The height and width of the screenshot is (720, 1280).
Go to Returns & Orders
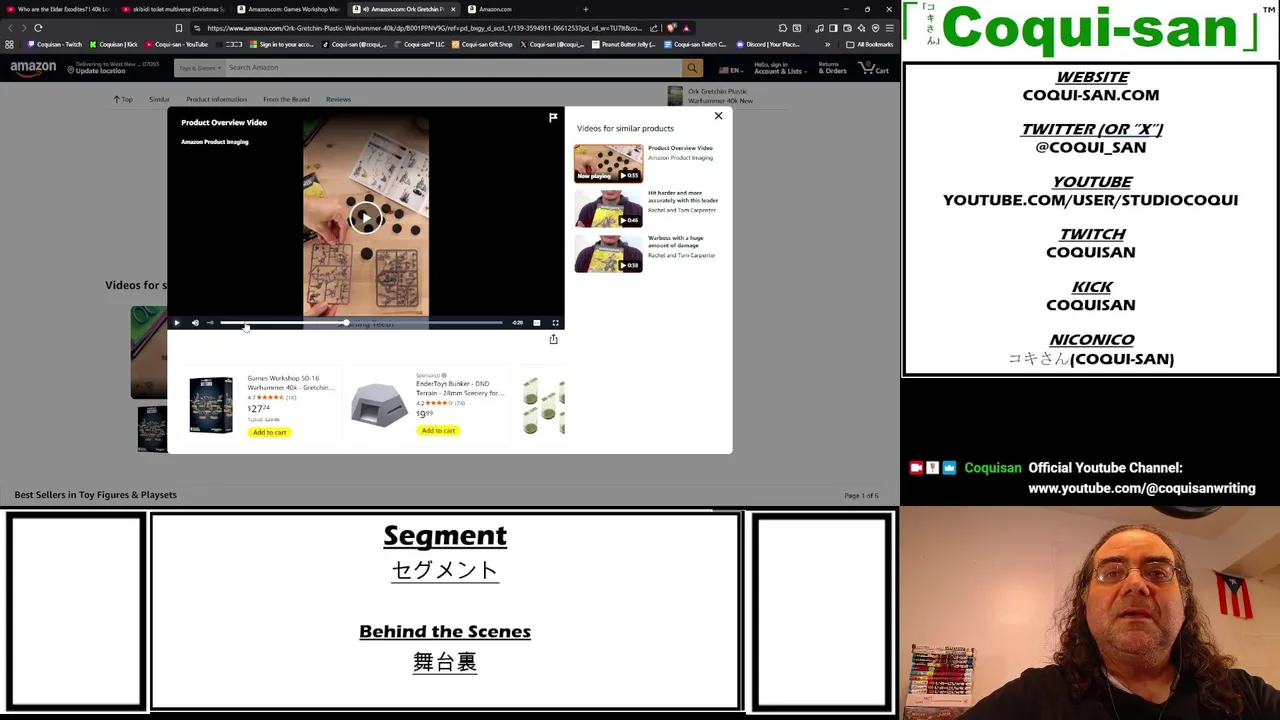tap(832, 68)
